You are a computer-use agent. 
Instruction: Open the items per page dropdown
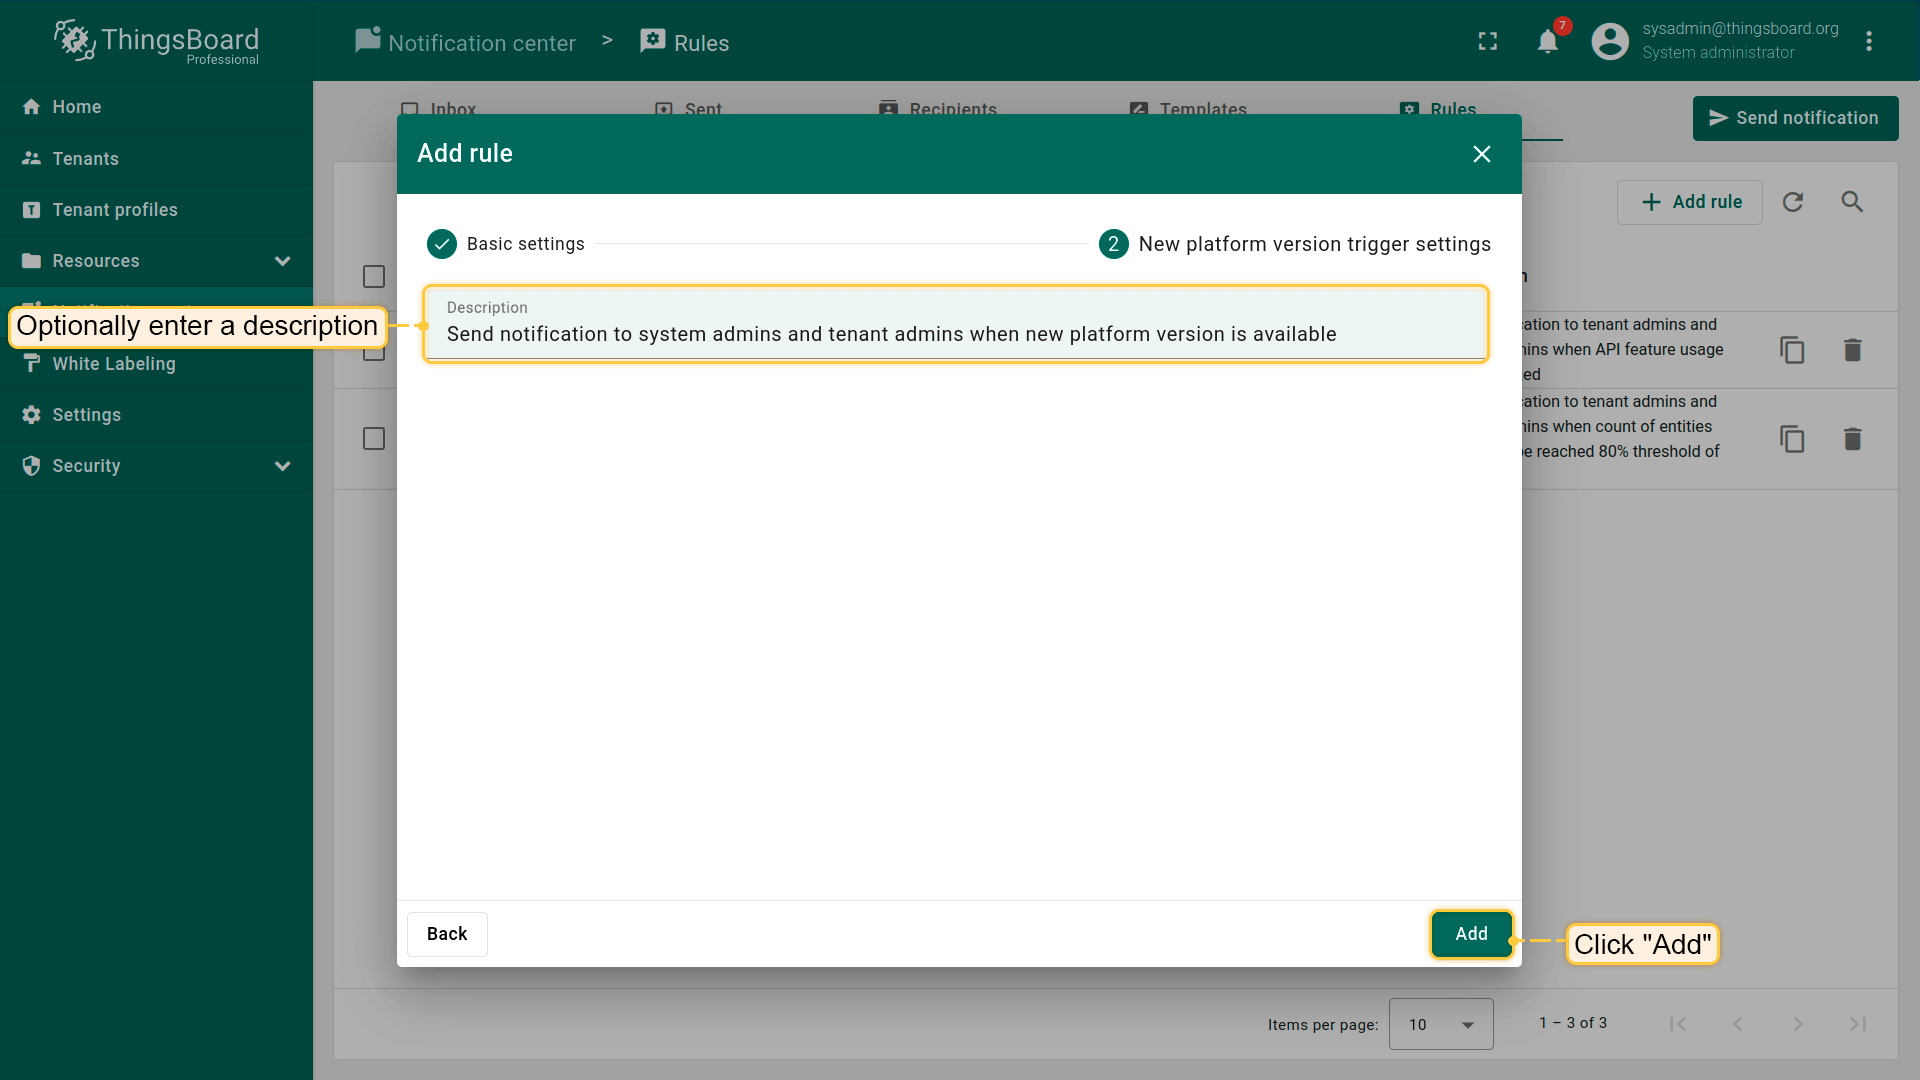[x=1440, y=1024]
